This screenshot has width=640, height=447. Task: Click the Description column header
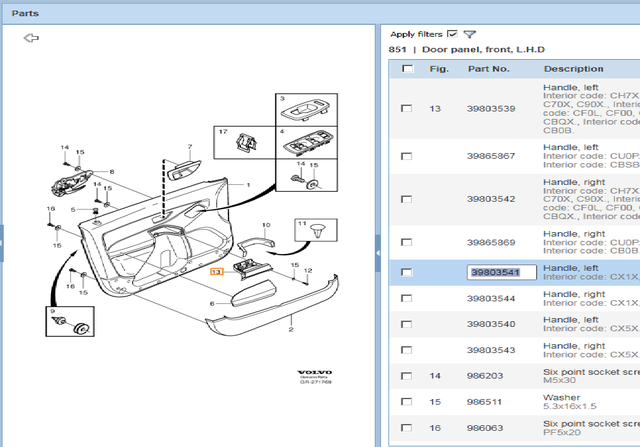(573, 69)
